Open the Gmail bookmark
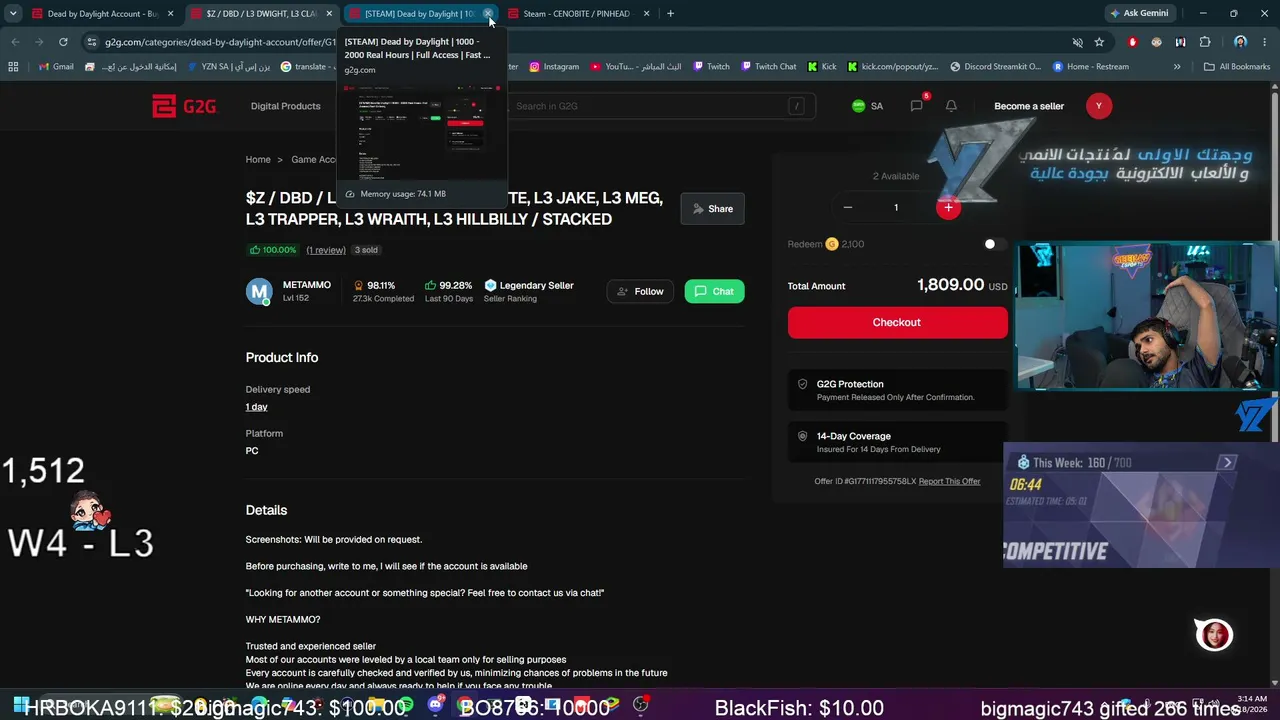 point(56,67)
